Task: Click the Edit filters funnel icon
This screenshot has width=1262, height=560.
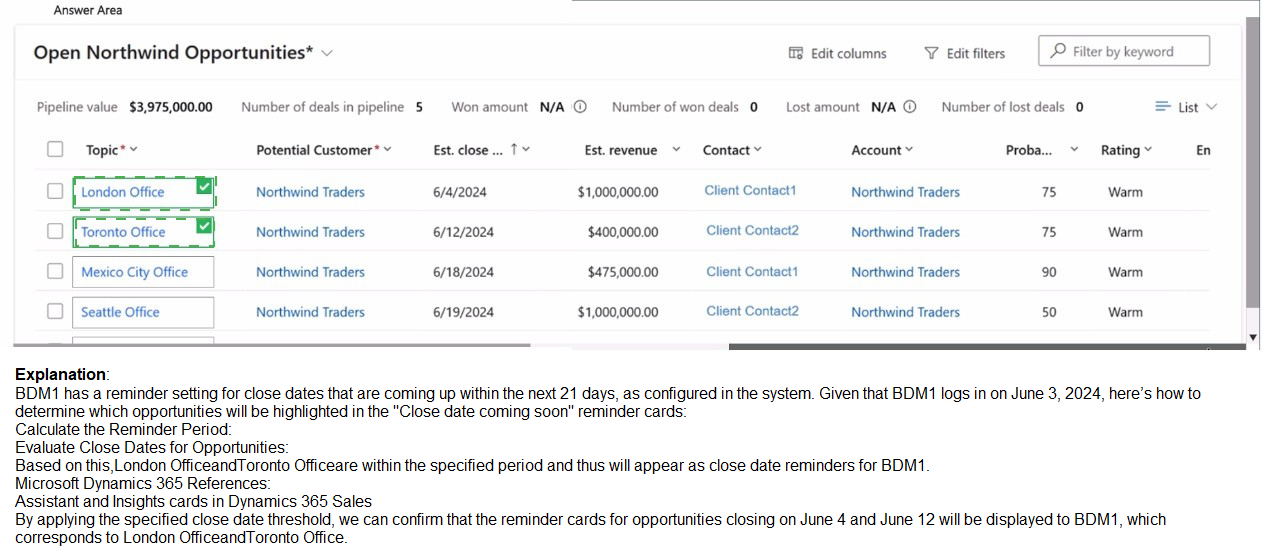Action: (931, 53)
